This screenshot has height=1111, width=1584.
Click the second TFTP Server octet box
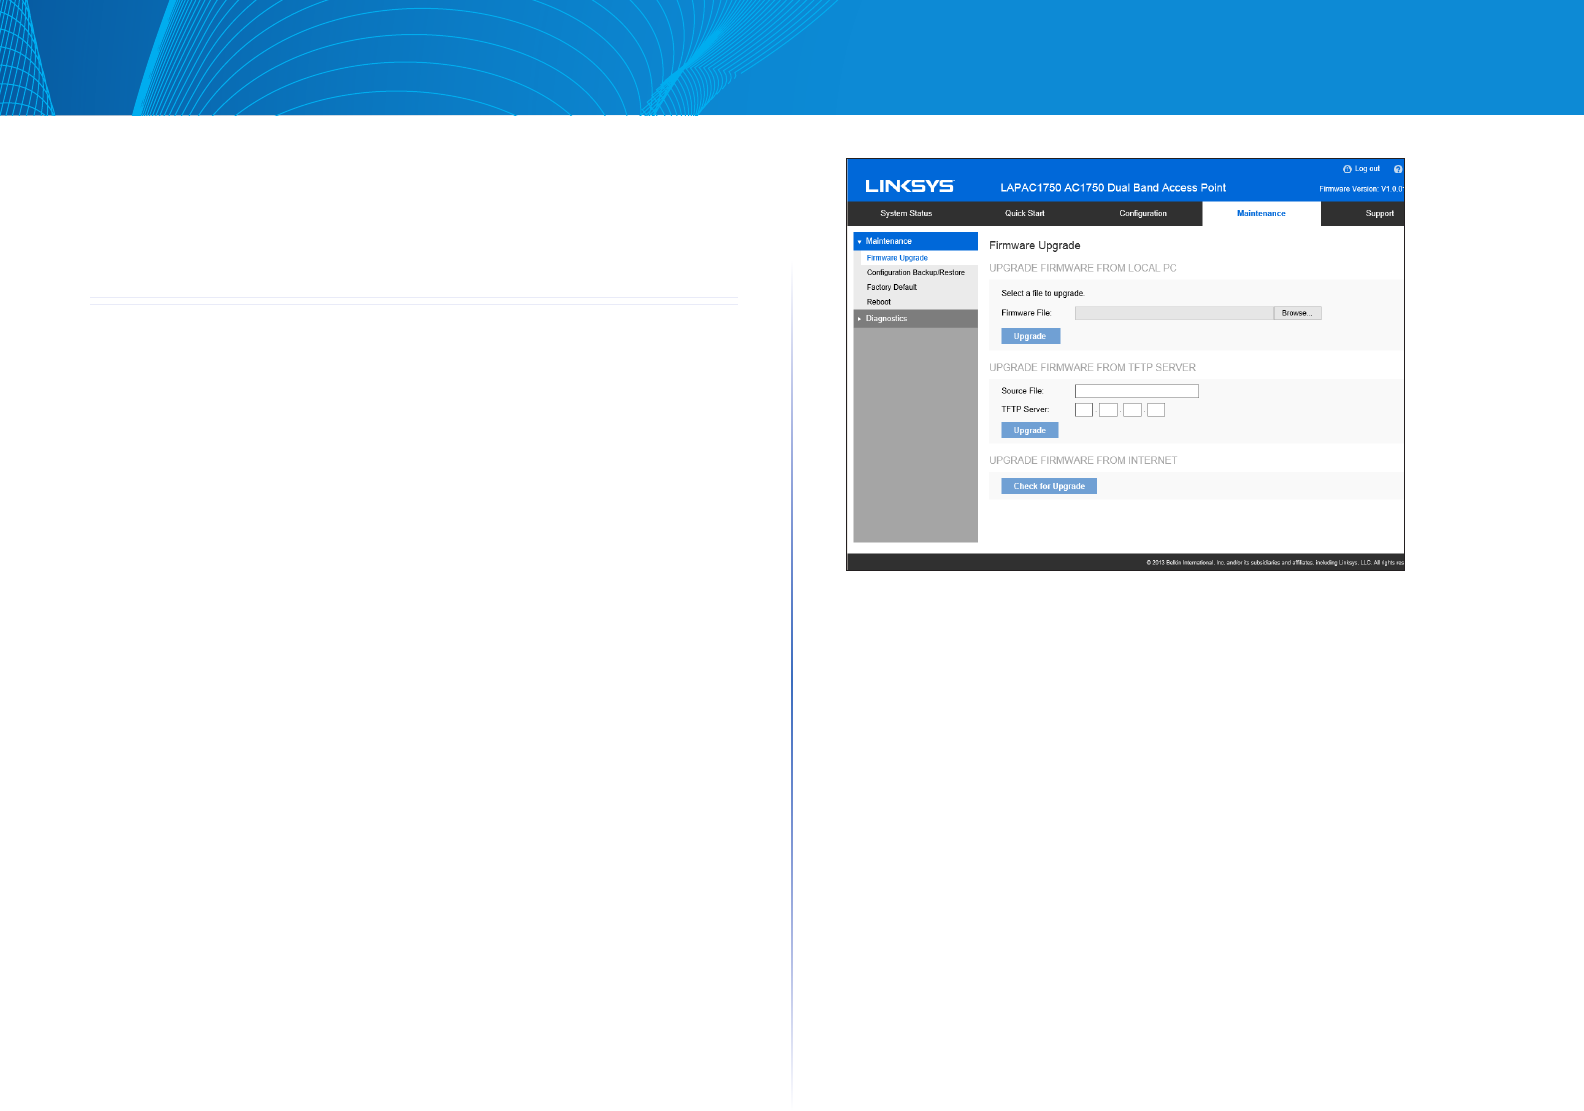[x=1108, y=410]
